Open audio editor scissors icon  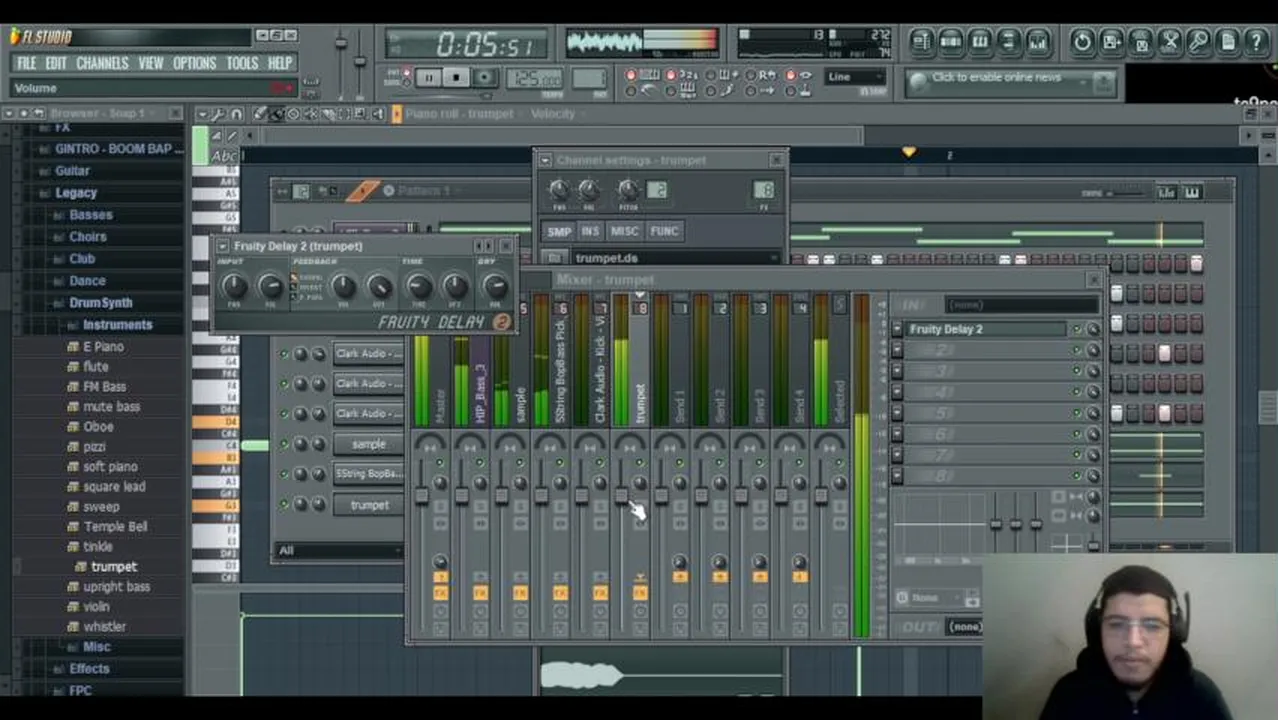click(x=1169, y=42)
